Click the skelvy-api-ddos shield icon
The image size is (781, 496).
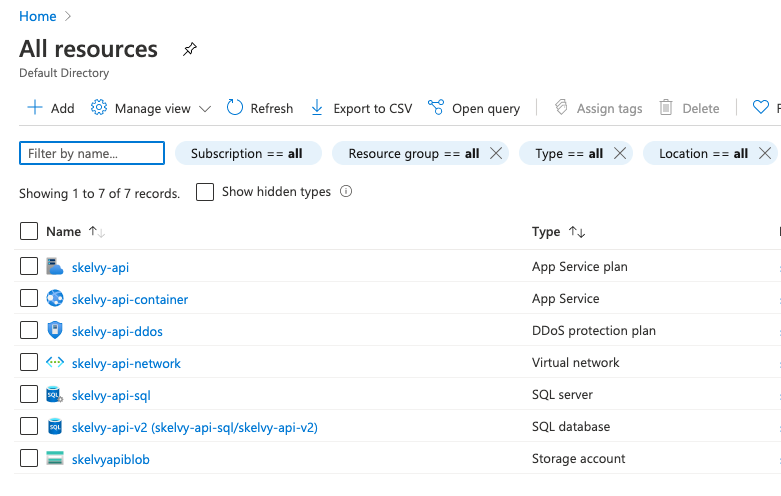point(55,331)
